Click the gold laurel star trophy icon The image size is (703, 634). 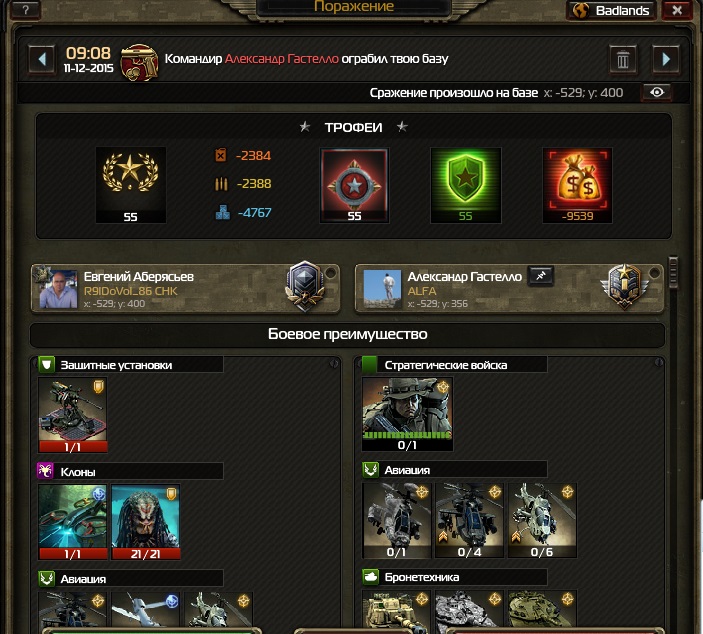[x=130, y=185]
